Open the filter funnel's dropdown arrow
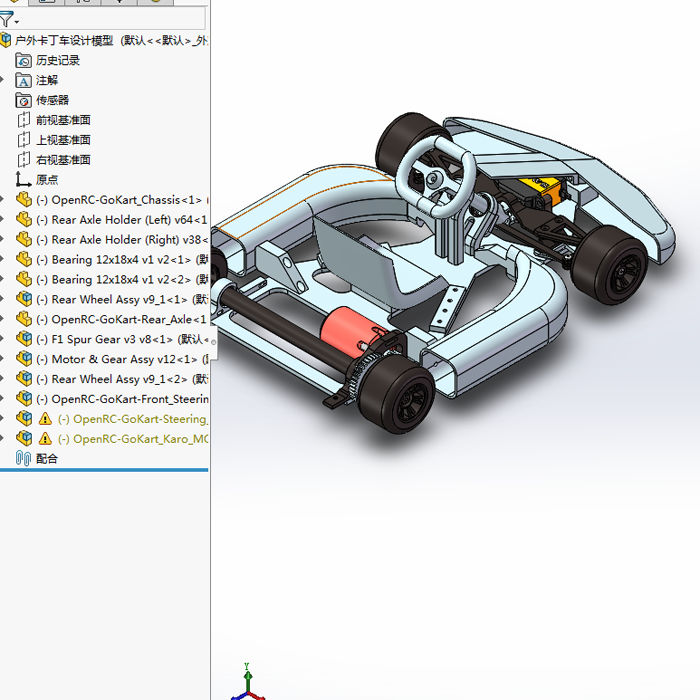Image resolution: width=700 pixels, height=700 pixels. tap(17, 22)
